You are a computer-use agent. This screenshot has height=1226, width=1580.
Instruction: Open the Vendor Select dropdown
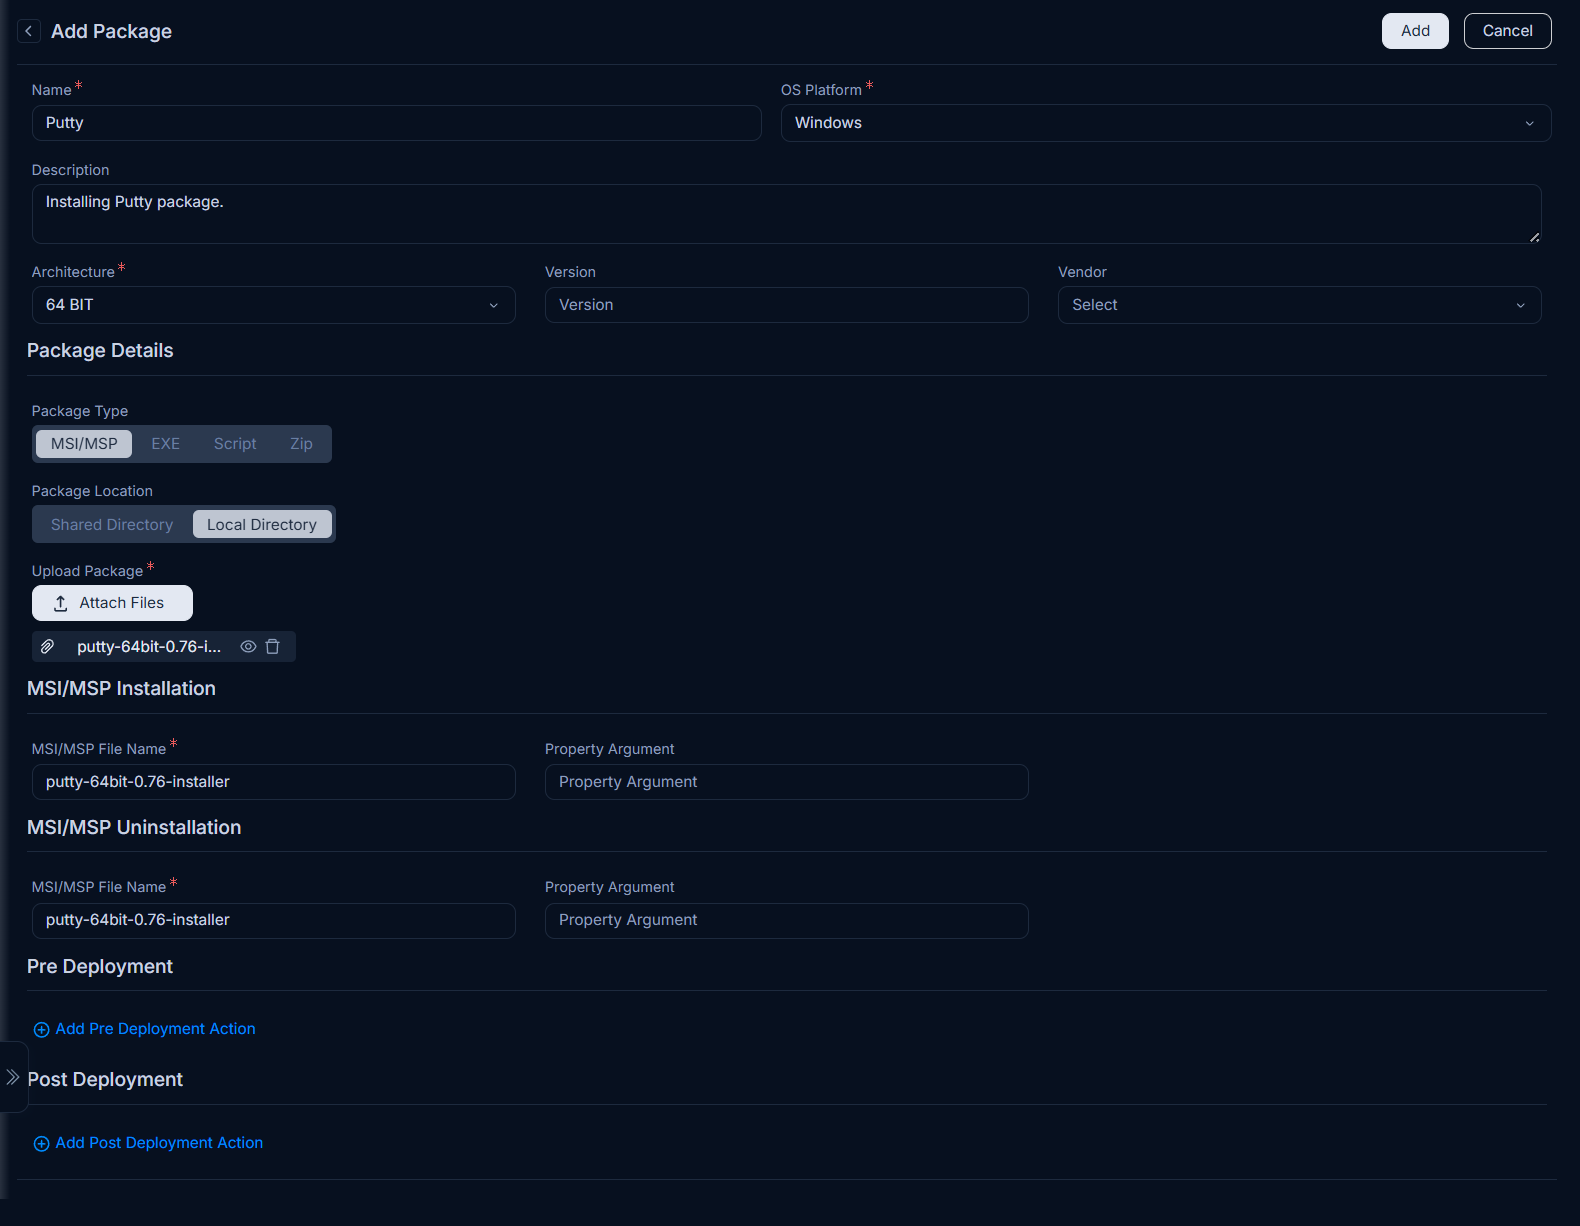1299,305
